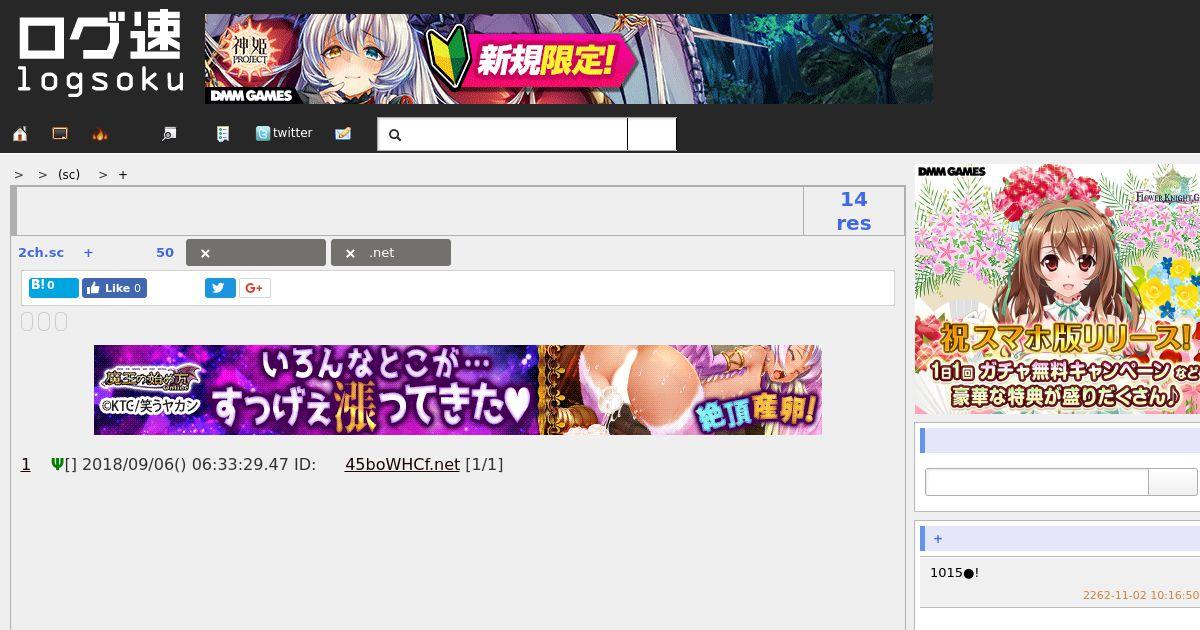Go to the home icon in navbar
Viewport: 1200px width, 630px height.
point(20,134)
